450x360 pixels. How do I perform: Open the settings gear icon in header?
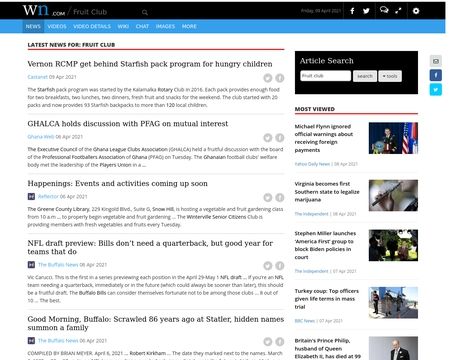coord(416,11)
